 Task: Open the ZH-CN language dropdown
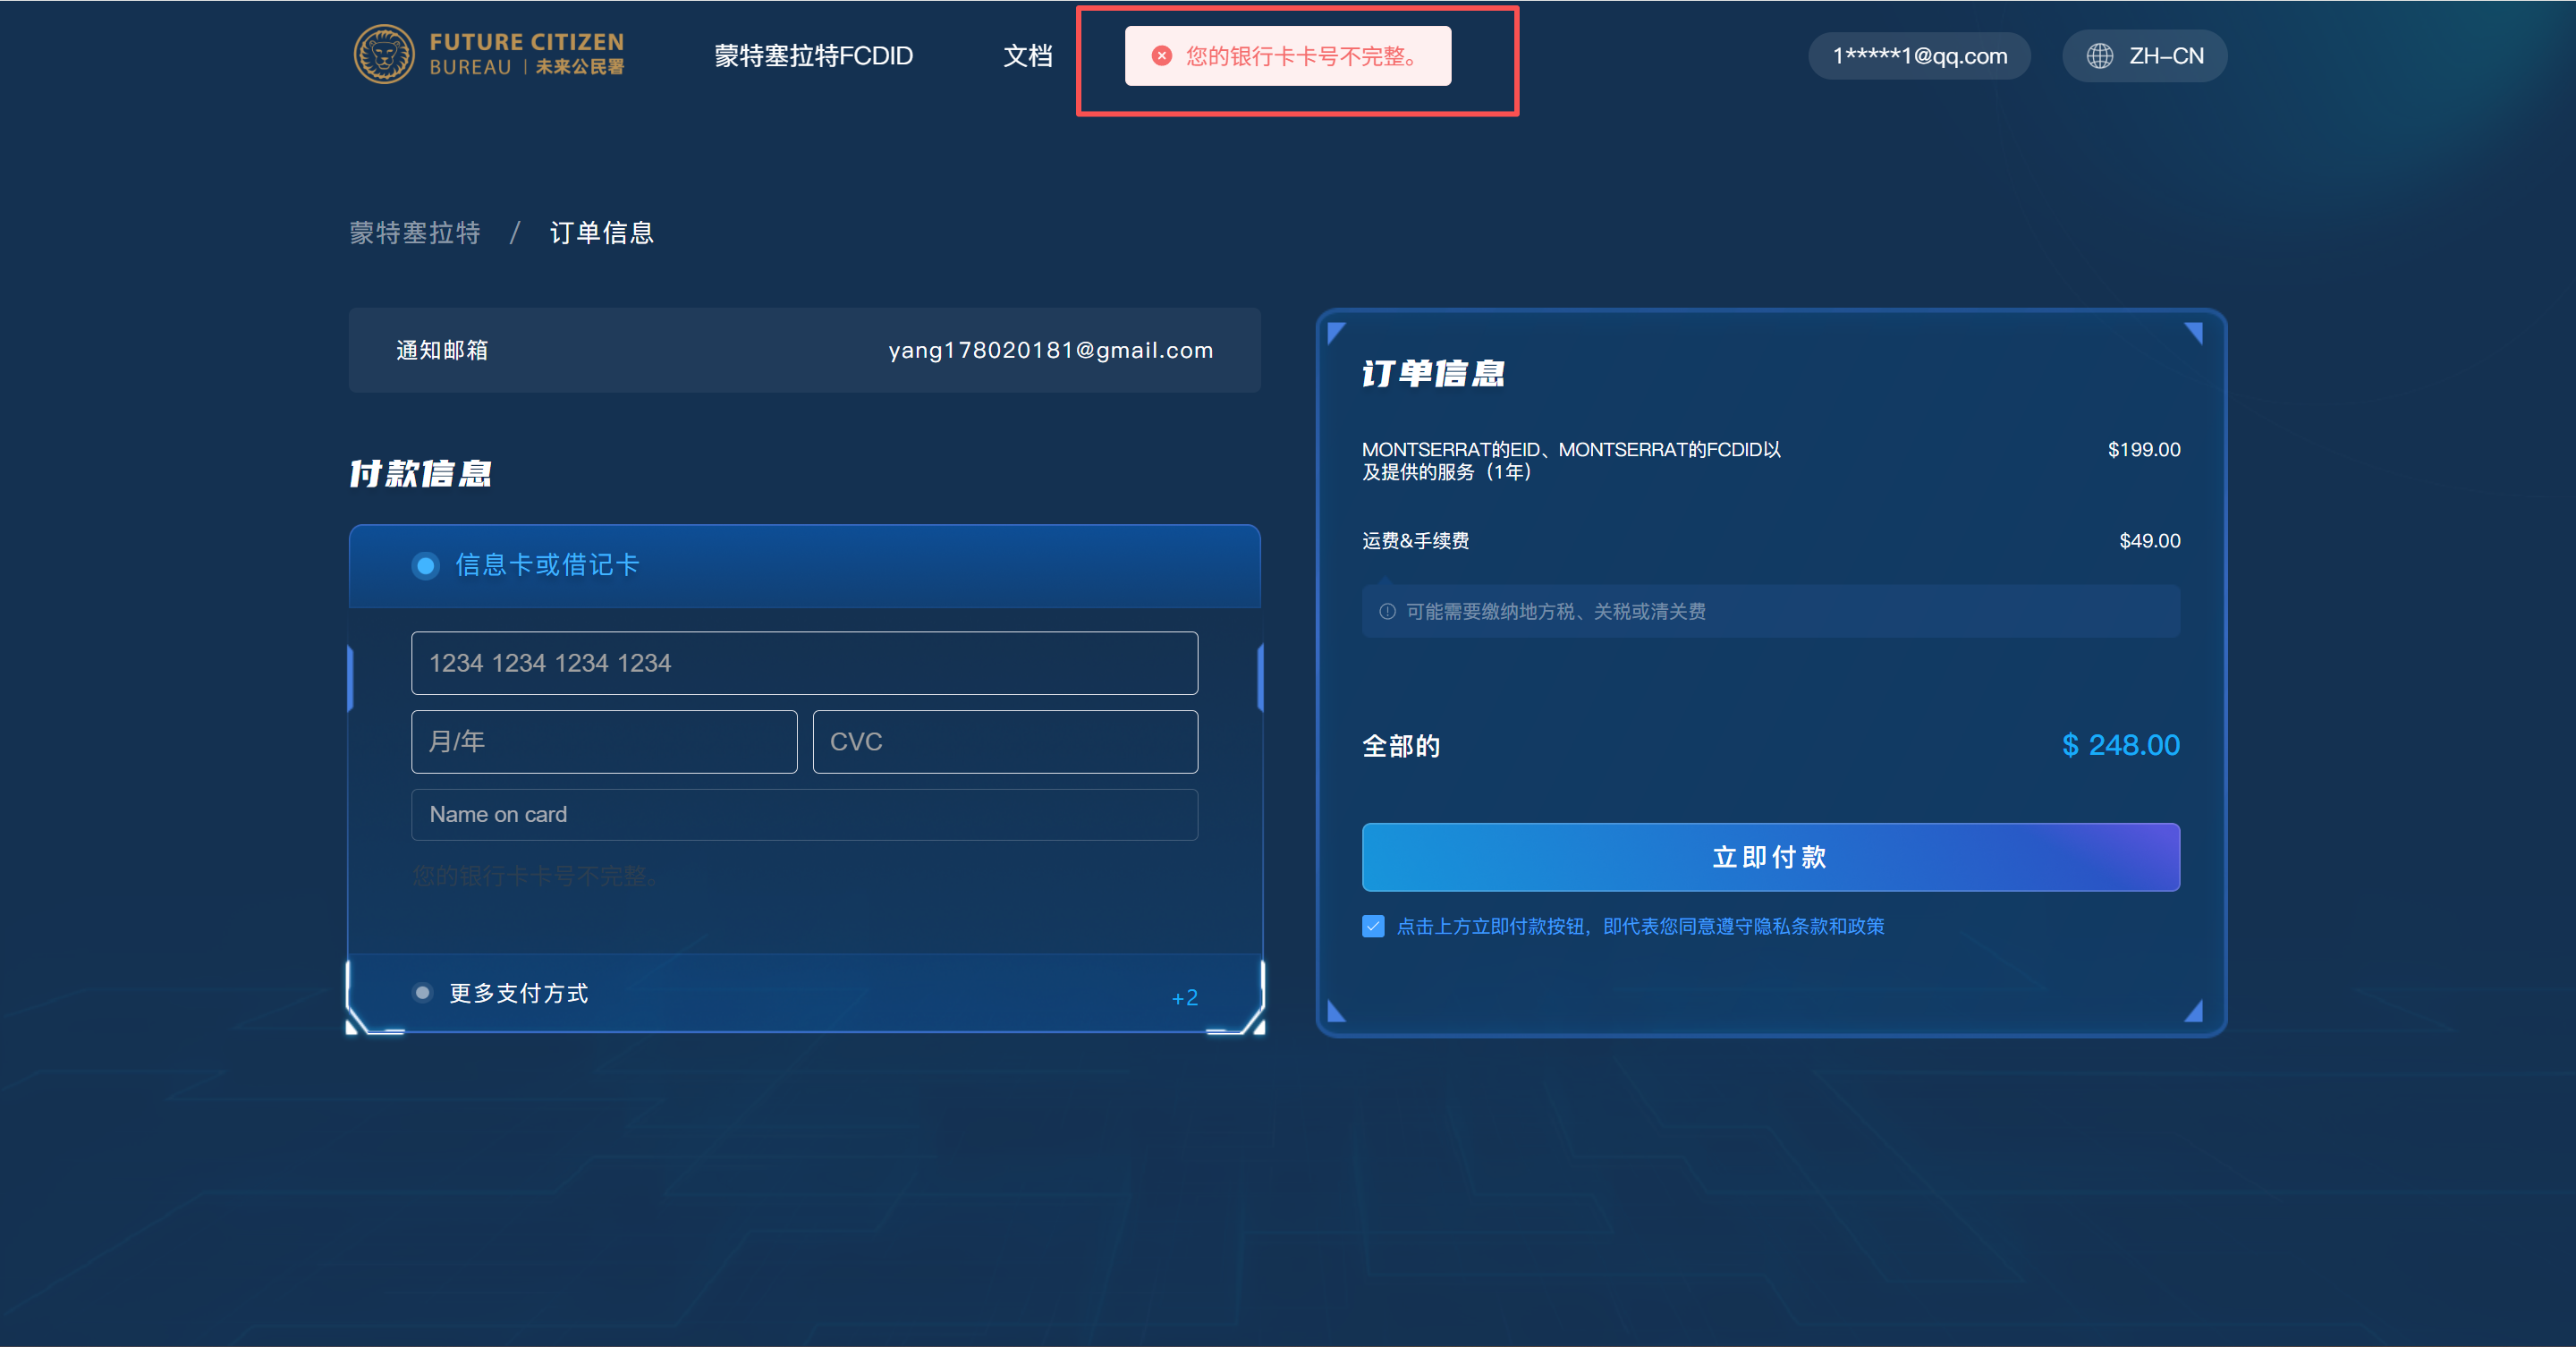(x=2165, y=56)
